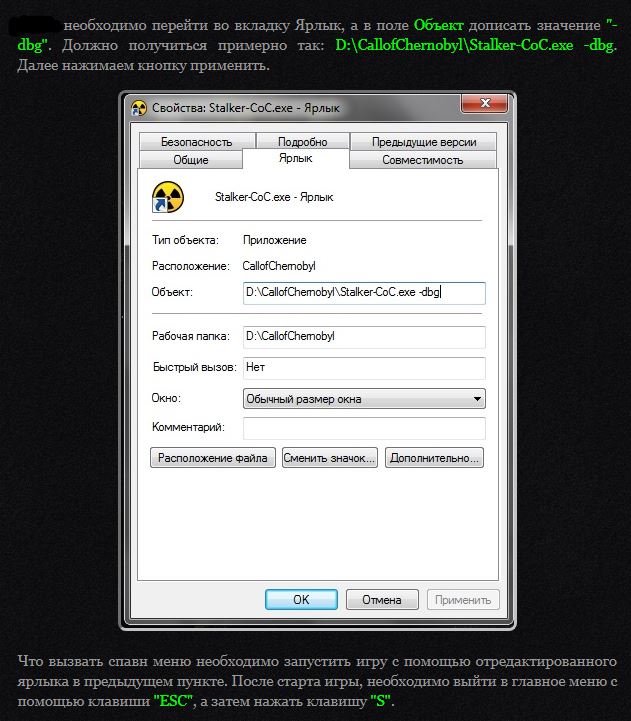Click the green Объект word in article

438,25
